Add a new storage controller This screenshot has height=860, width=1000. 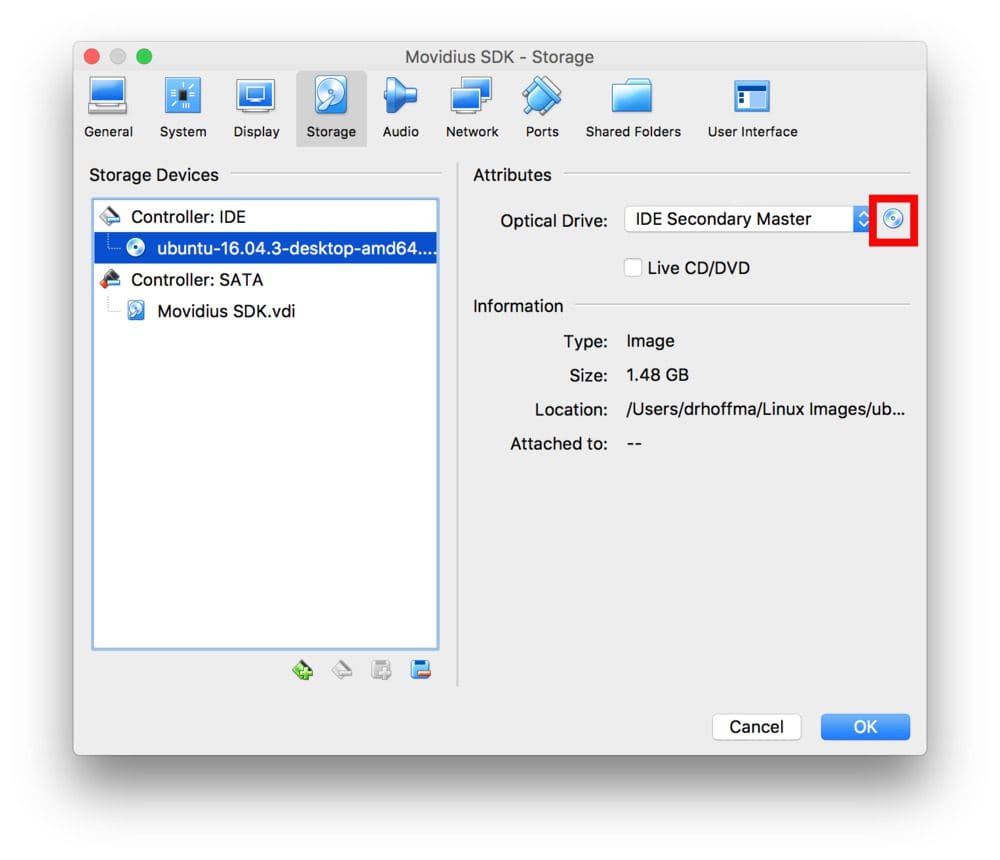tap(302, 669)
